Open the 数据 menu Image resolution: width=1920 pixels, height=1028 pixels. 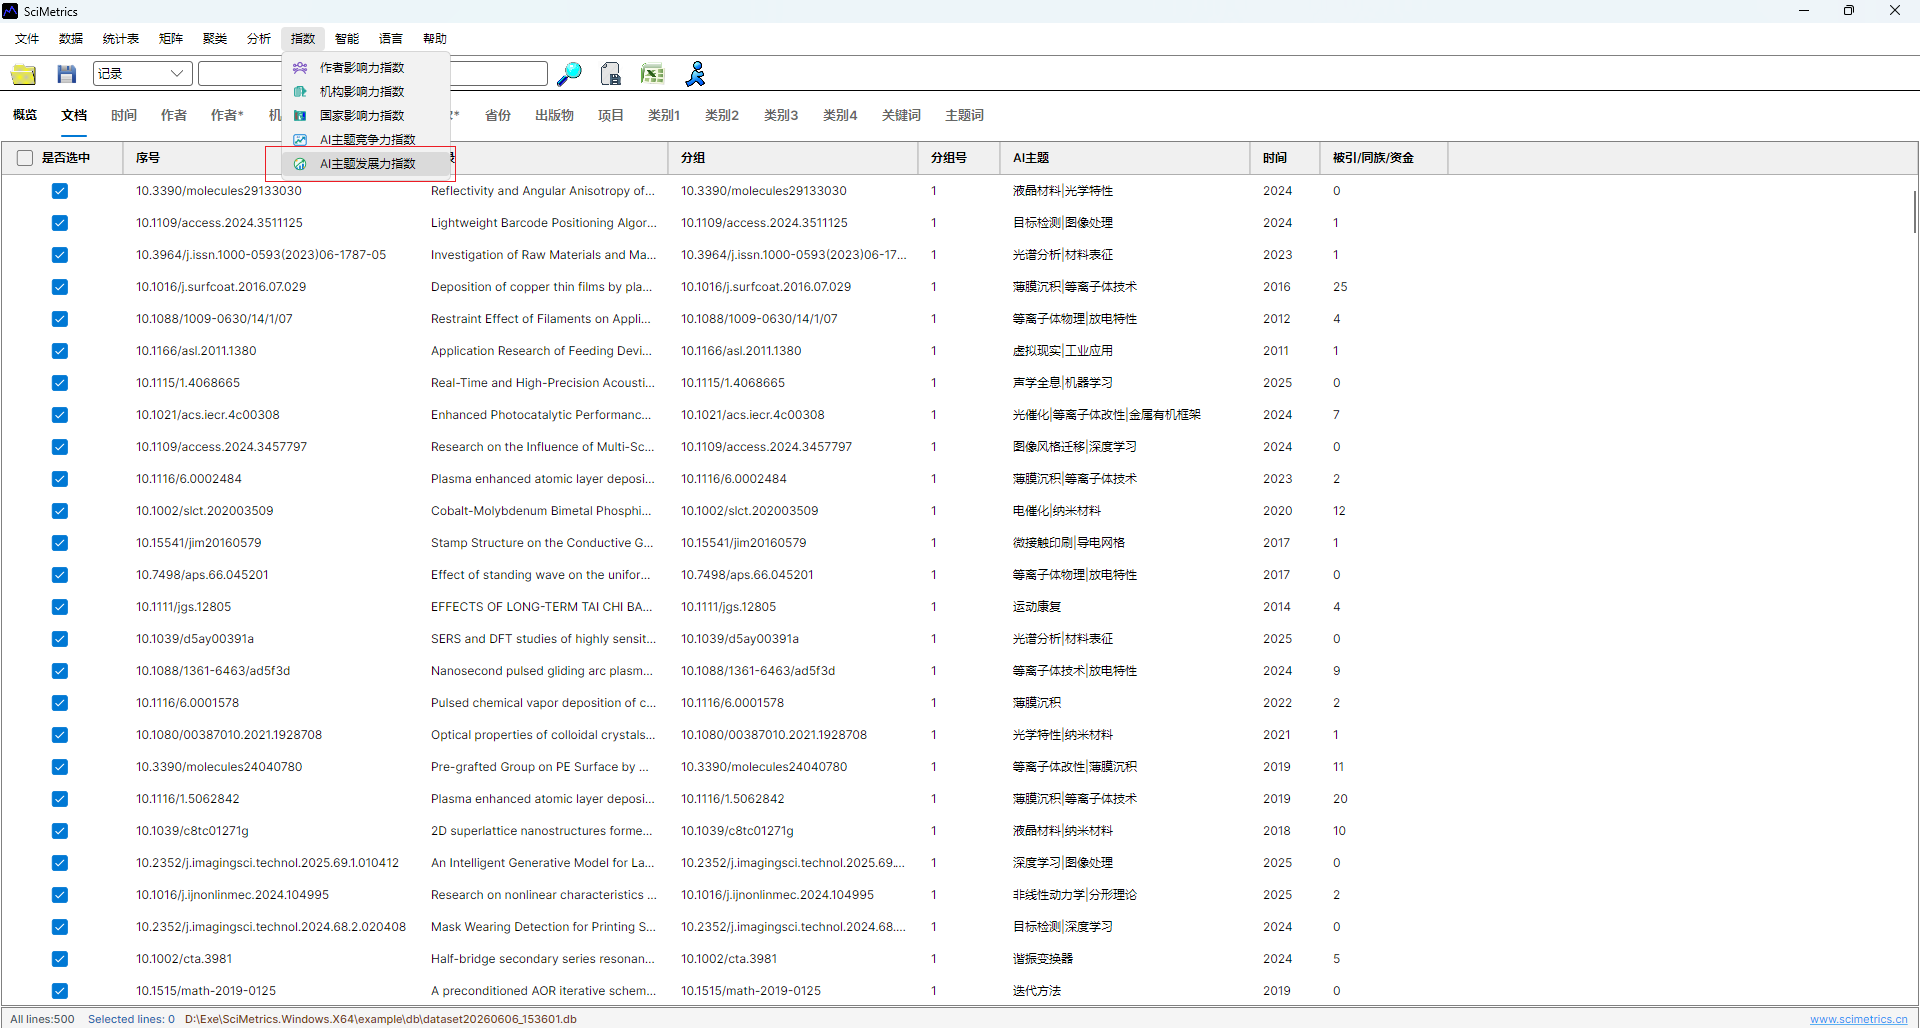pyautogui.click(x=71, y=39)
